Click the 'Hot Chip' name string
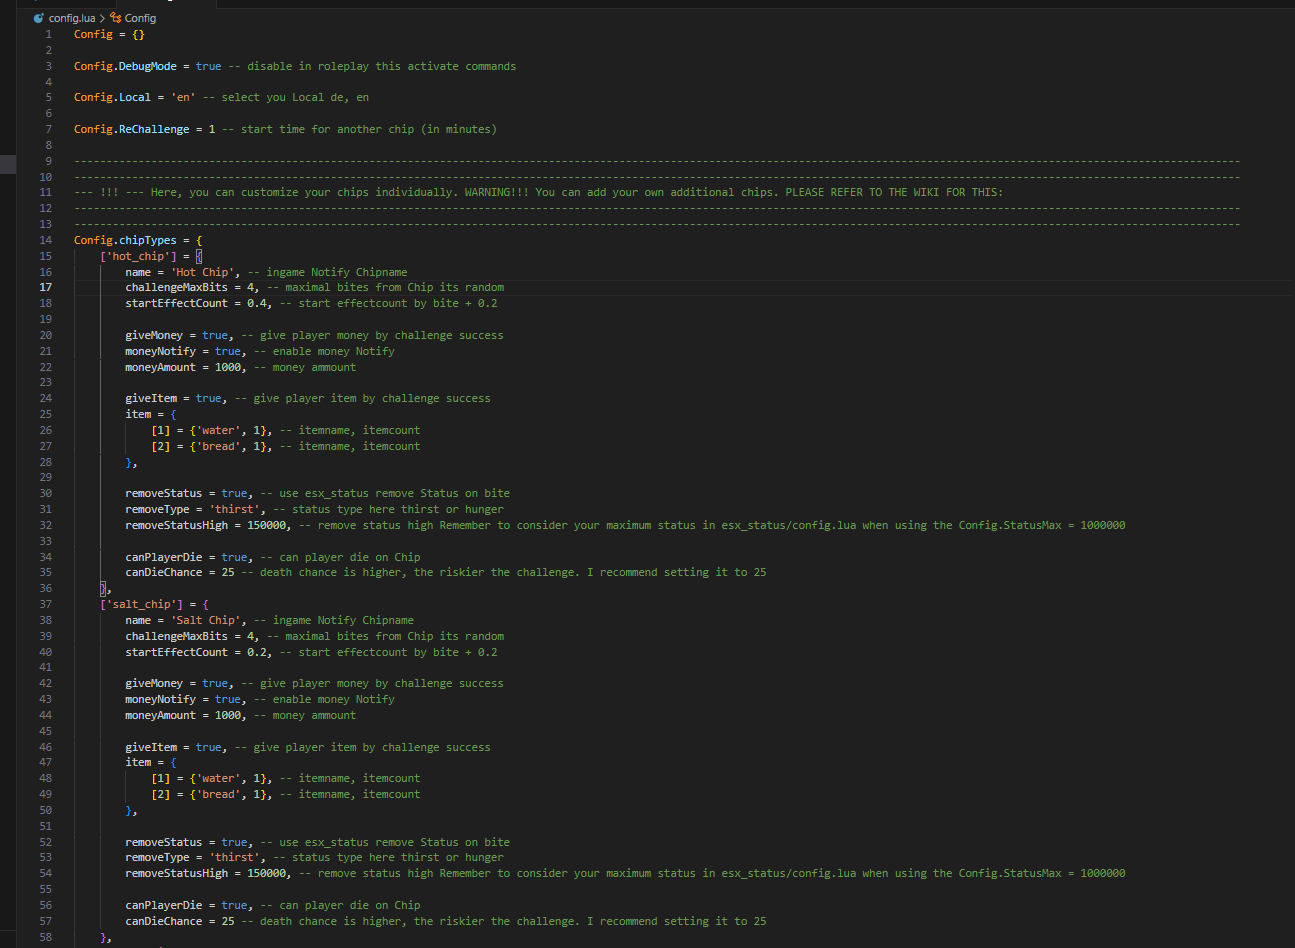Viewport: 1295px width, 948px height. click(202, 272)
